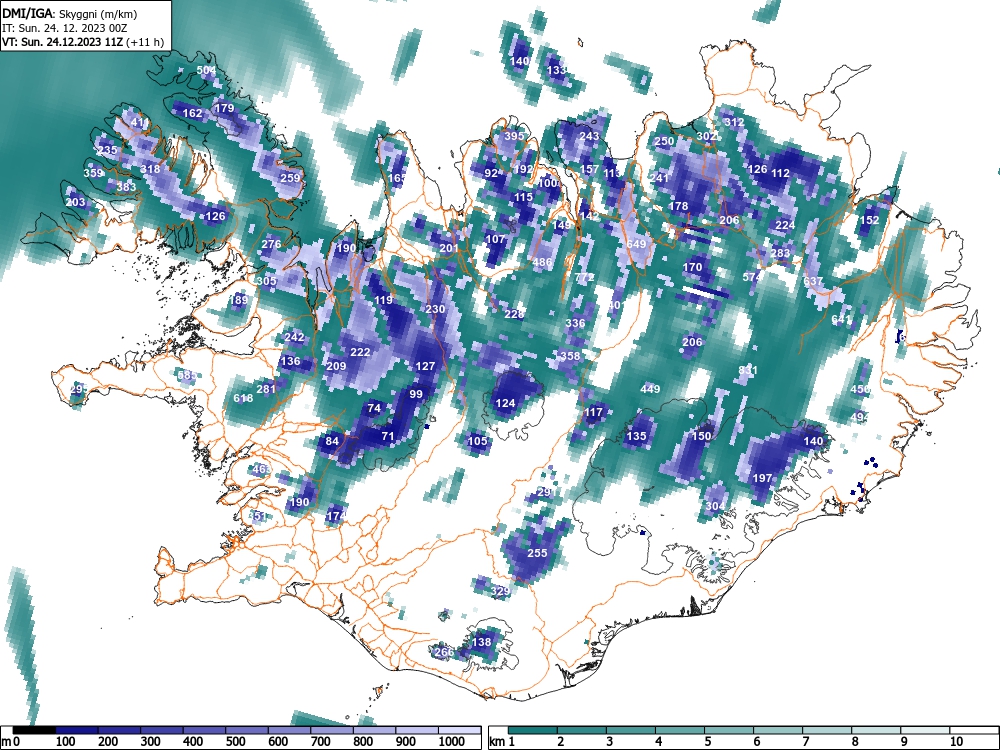Click the visibility value 649

tap(636, 244)
